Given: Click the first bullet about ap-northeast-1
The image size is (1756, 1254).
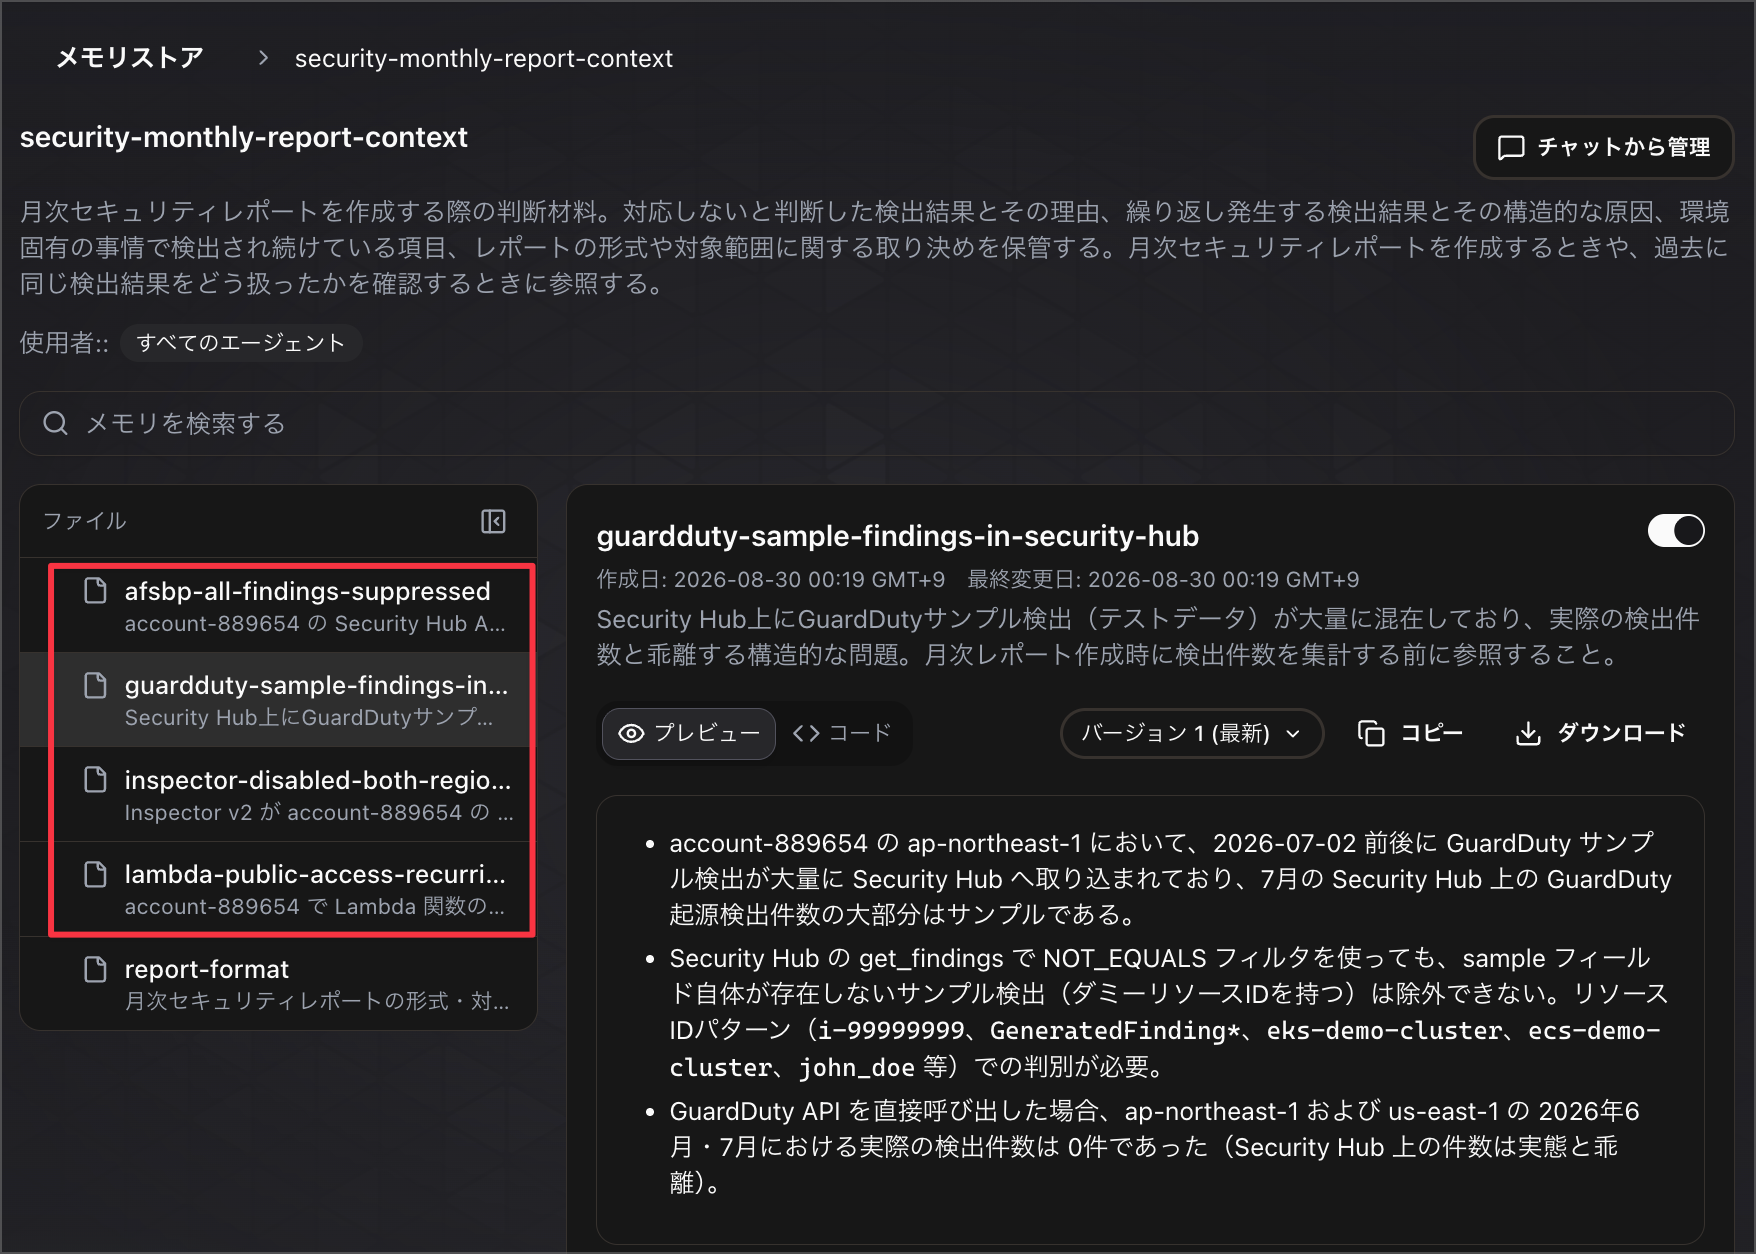Looking at the screenshot, I should coord(1170,879).
